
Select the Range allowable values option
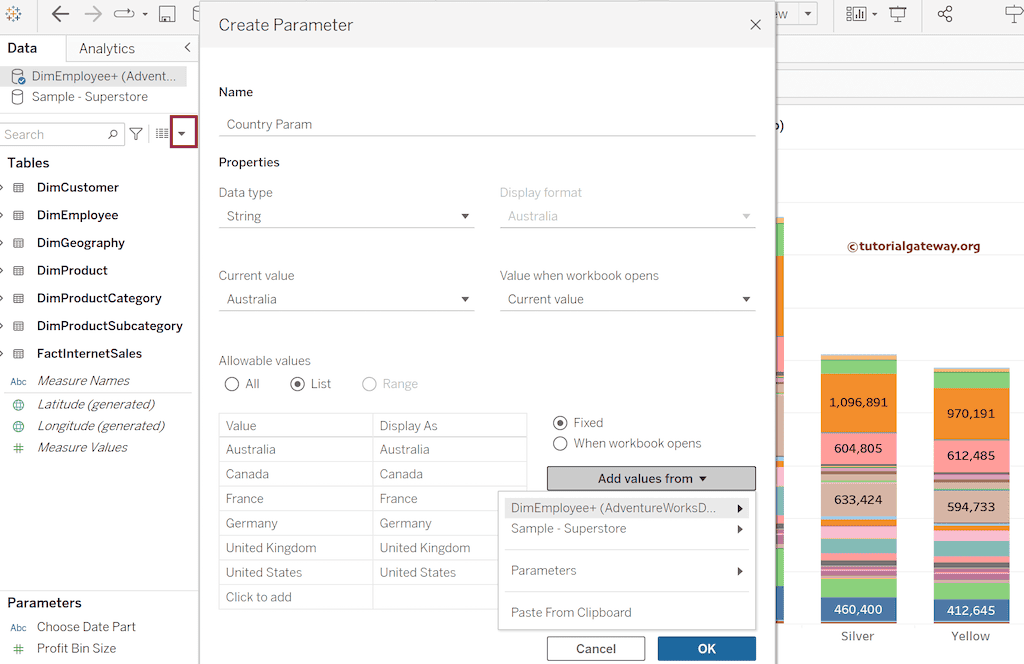click(370, 384)
